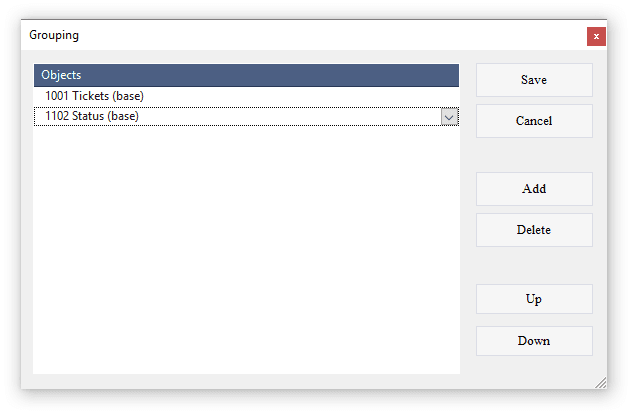Click the Grouping title bar
This screenshot has width=633, height=414.
[x=300, y=36]
